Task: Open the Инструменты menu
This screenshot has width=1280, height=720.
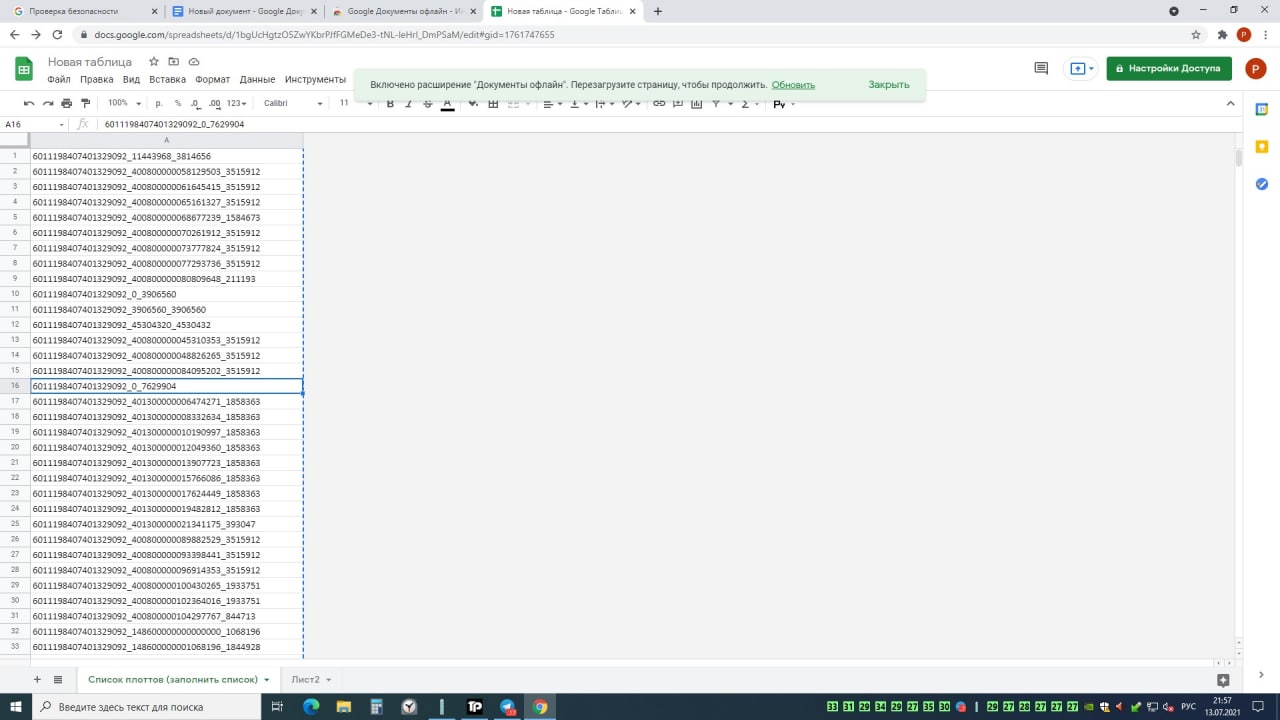Action: (x=315, y=79)
